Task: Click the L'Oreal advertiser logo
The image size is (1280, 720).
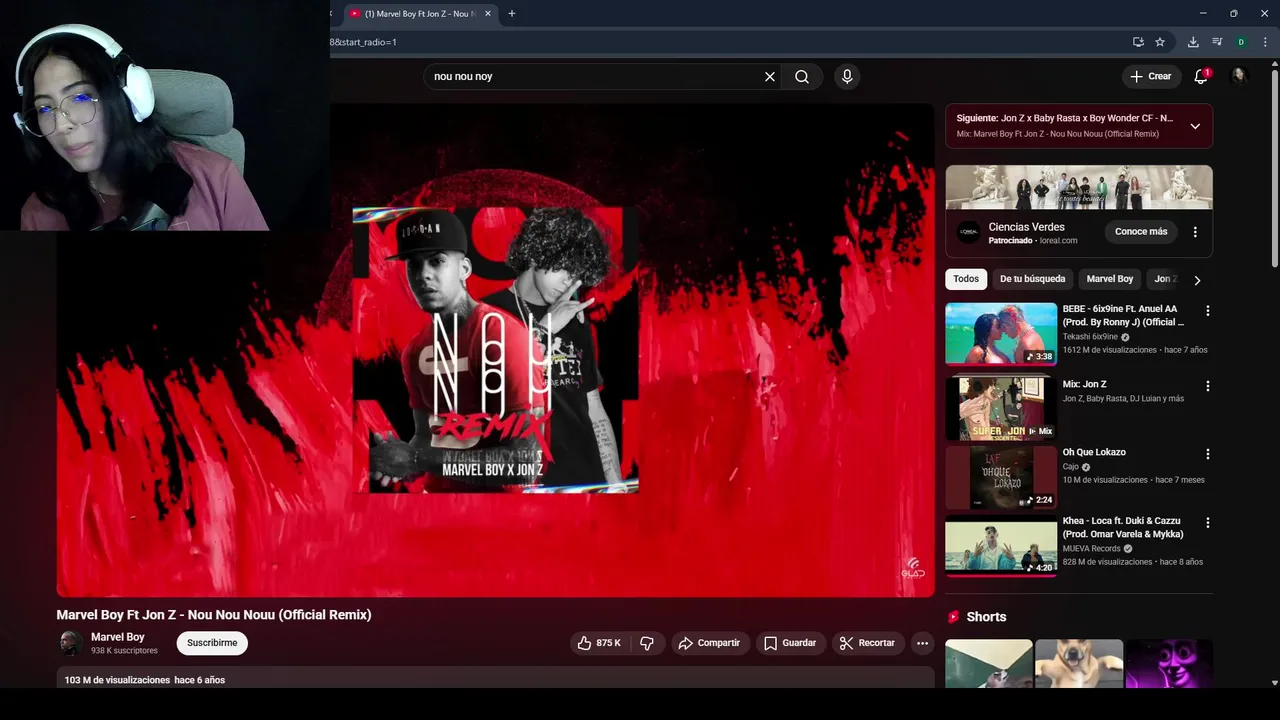Action: 968,232
